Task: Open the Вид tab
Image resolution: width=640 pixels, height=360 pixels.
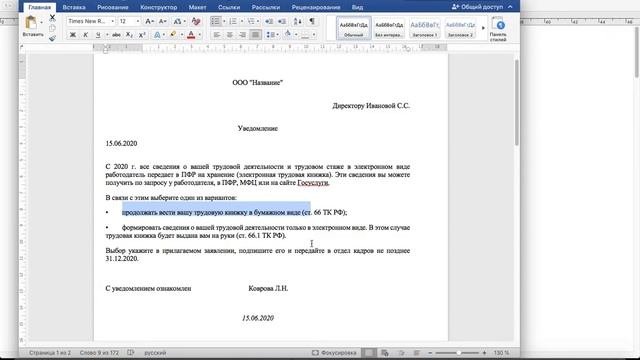Action: pyautogui.click(x=358, y=7)
